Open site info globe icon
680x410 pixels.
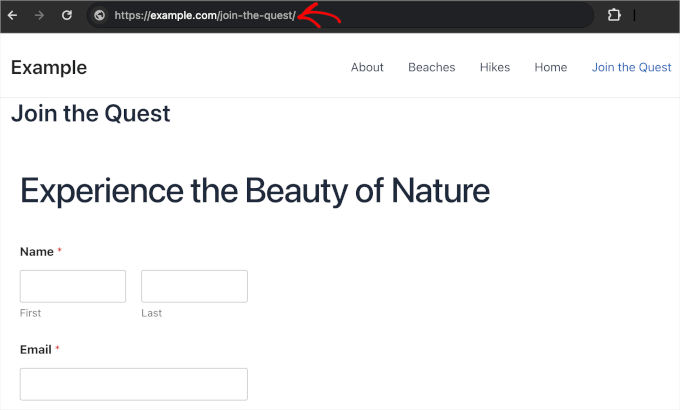[99, 16]
